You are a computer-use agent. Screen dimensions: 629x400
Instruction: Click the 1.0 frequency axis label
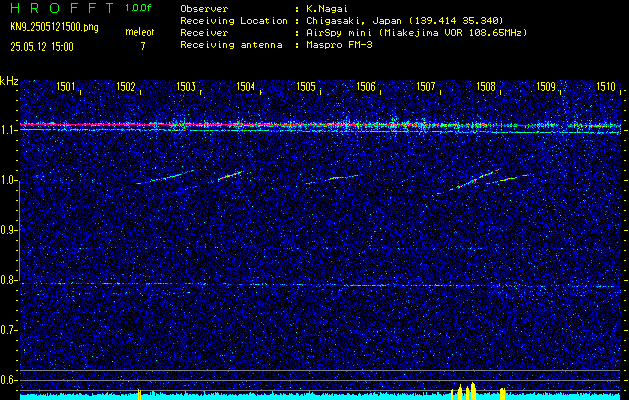8,180
